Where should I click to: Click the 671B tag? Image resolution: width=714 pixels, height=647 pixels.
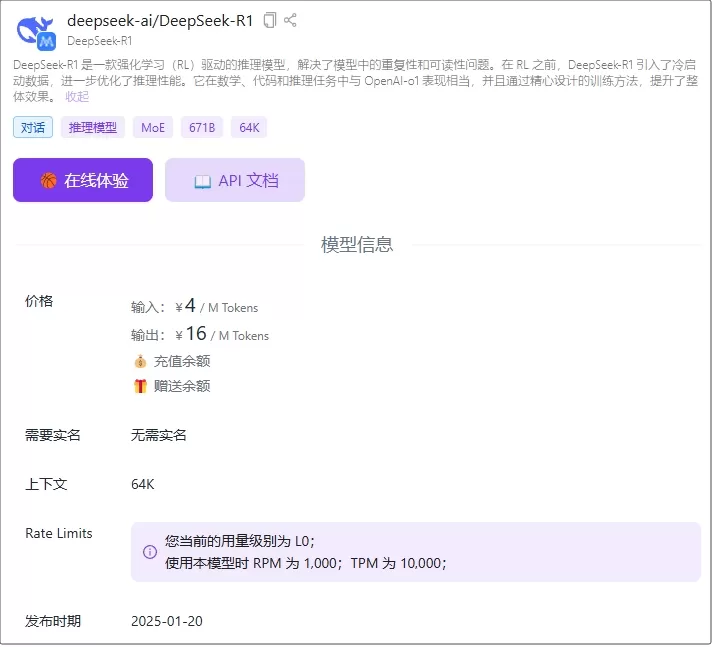point(202,127)
